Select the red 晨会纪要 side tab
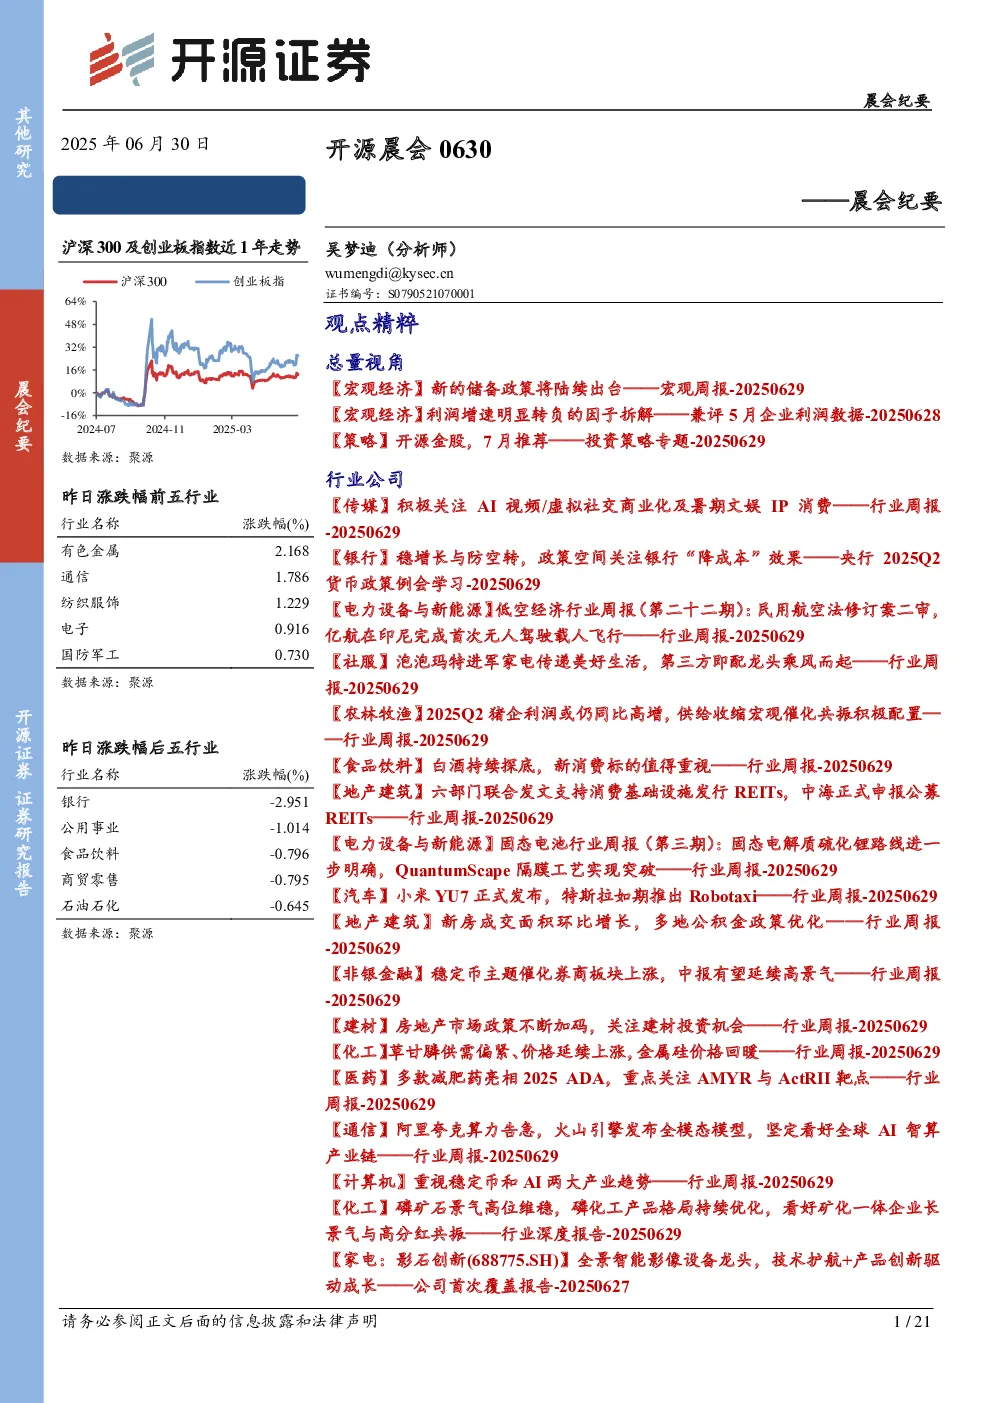Screen dimensions: 992x1403 [x=22, y=425]
